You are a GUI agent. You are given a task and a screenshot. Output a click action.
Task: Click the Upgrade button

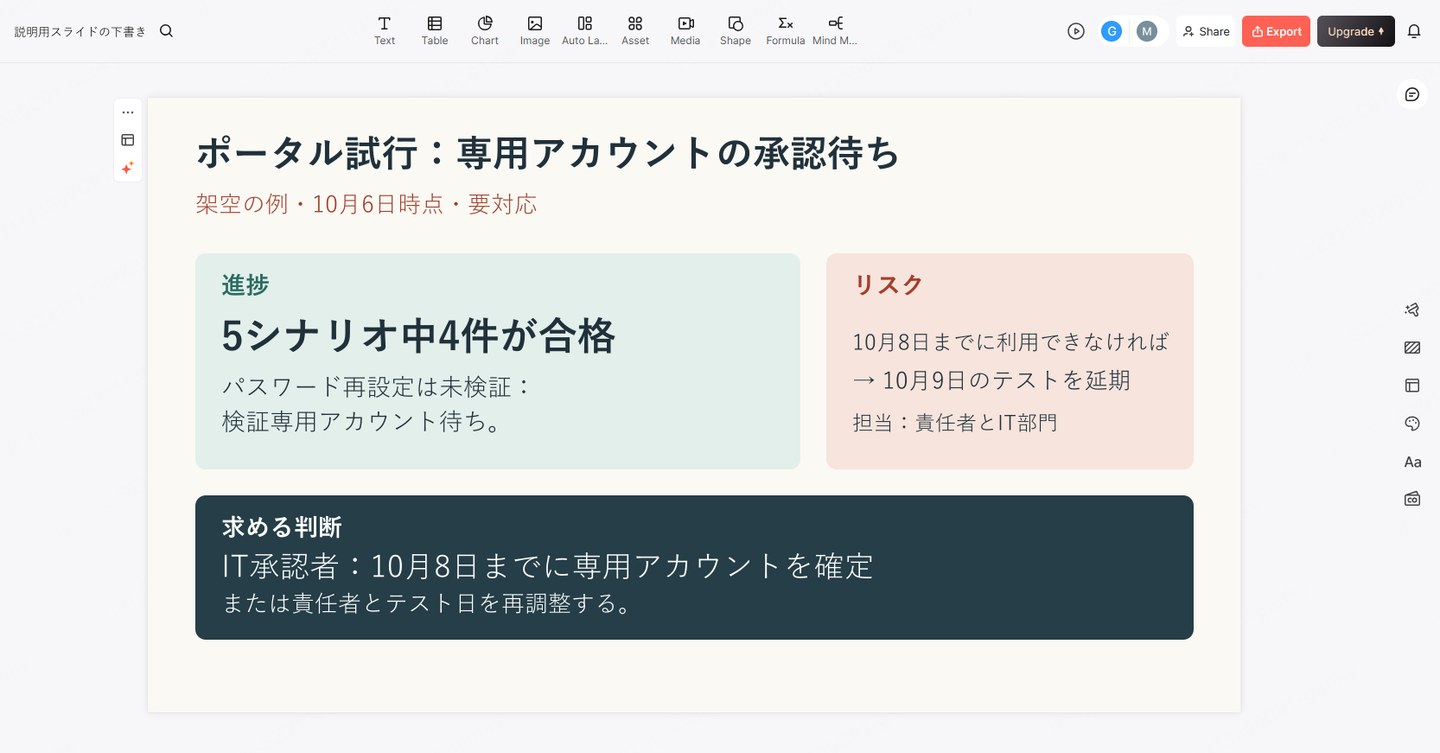pyautogui.click(x=1356, y=31)
